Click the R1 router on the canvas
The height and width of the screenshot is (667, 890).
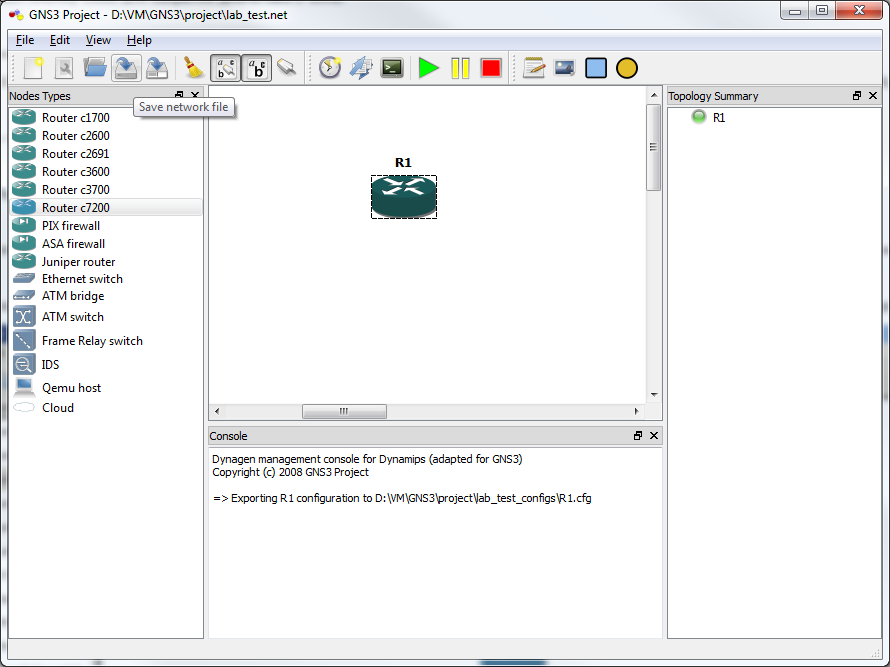point(404,197)
